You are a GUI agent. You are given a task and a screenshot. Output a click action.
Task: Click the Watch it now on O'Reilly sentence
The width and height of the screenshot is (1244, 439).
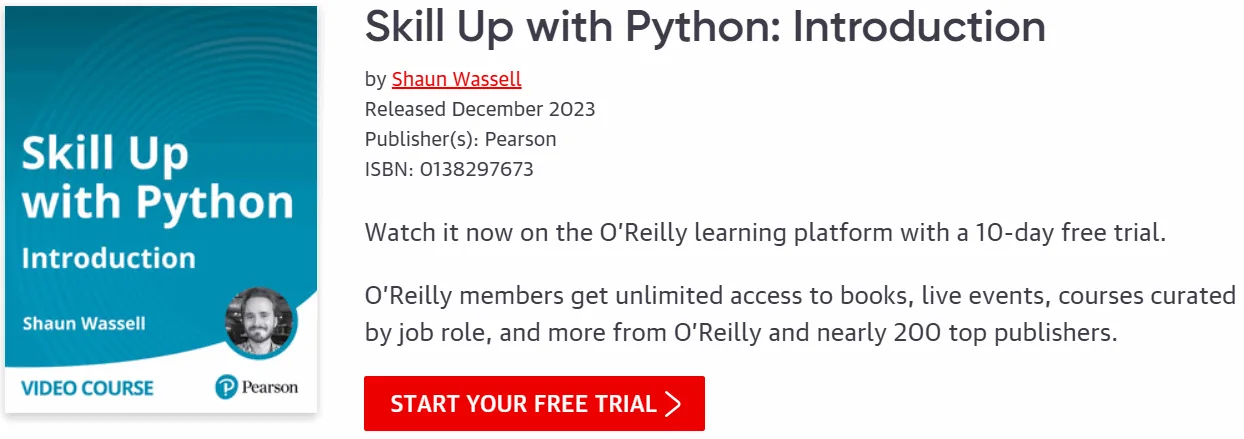pos(765,234)
